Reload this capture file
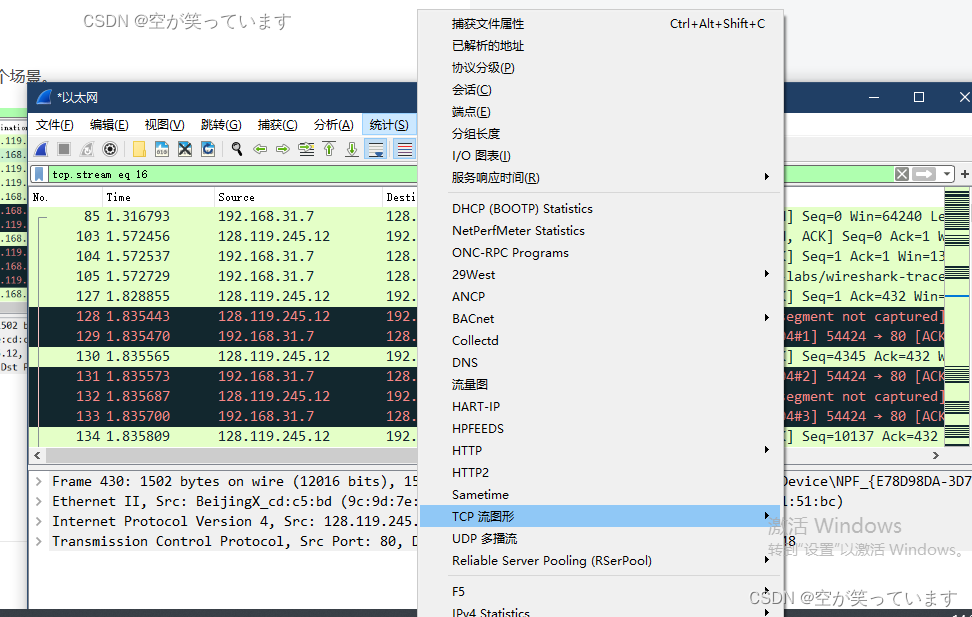Screen dimensions: 972x617 point(209,148)
